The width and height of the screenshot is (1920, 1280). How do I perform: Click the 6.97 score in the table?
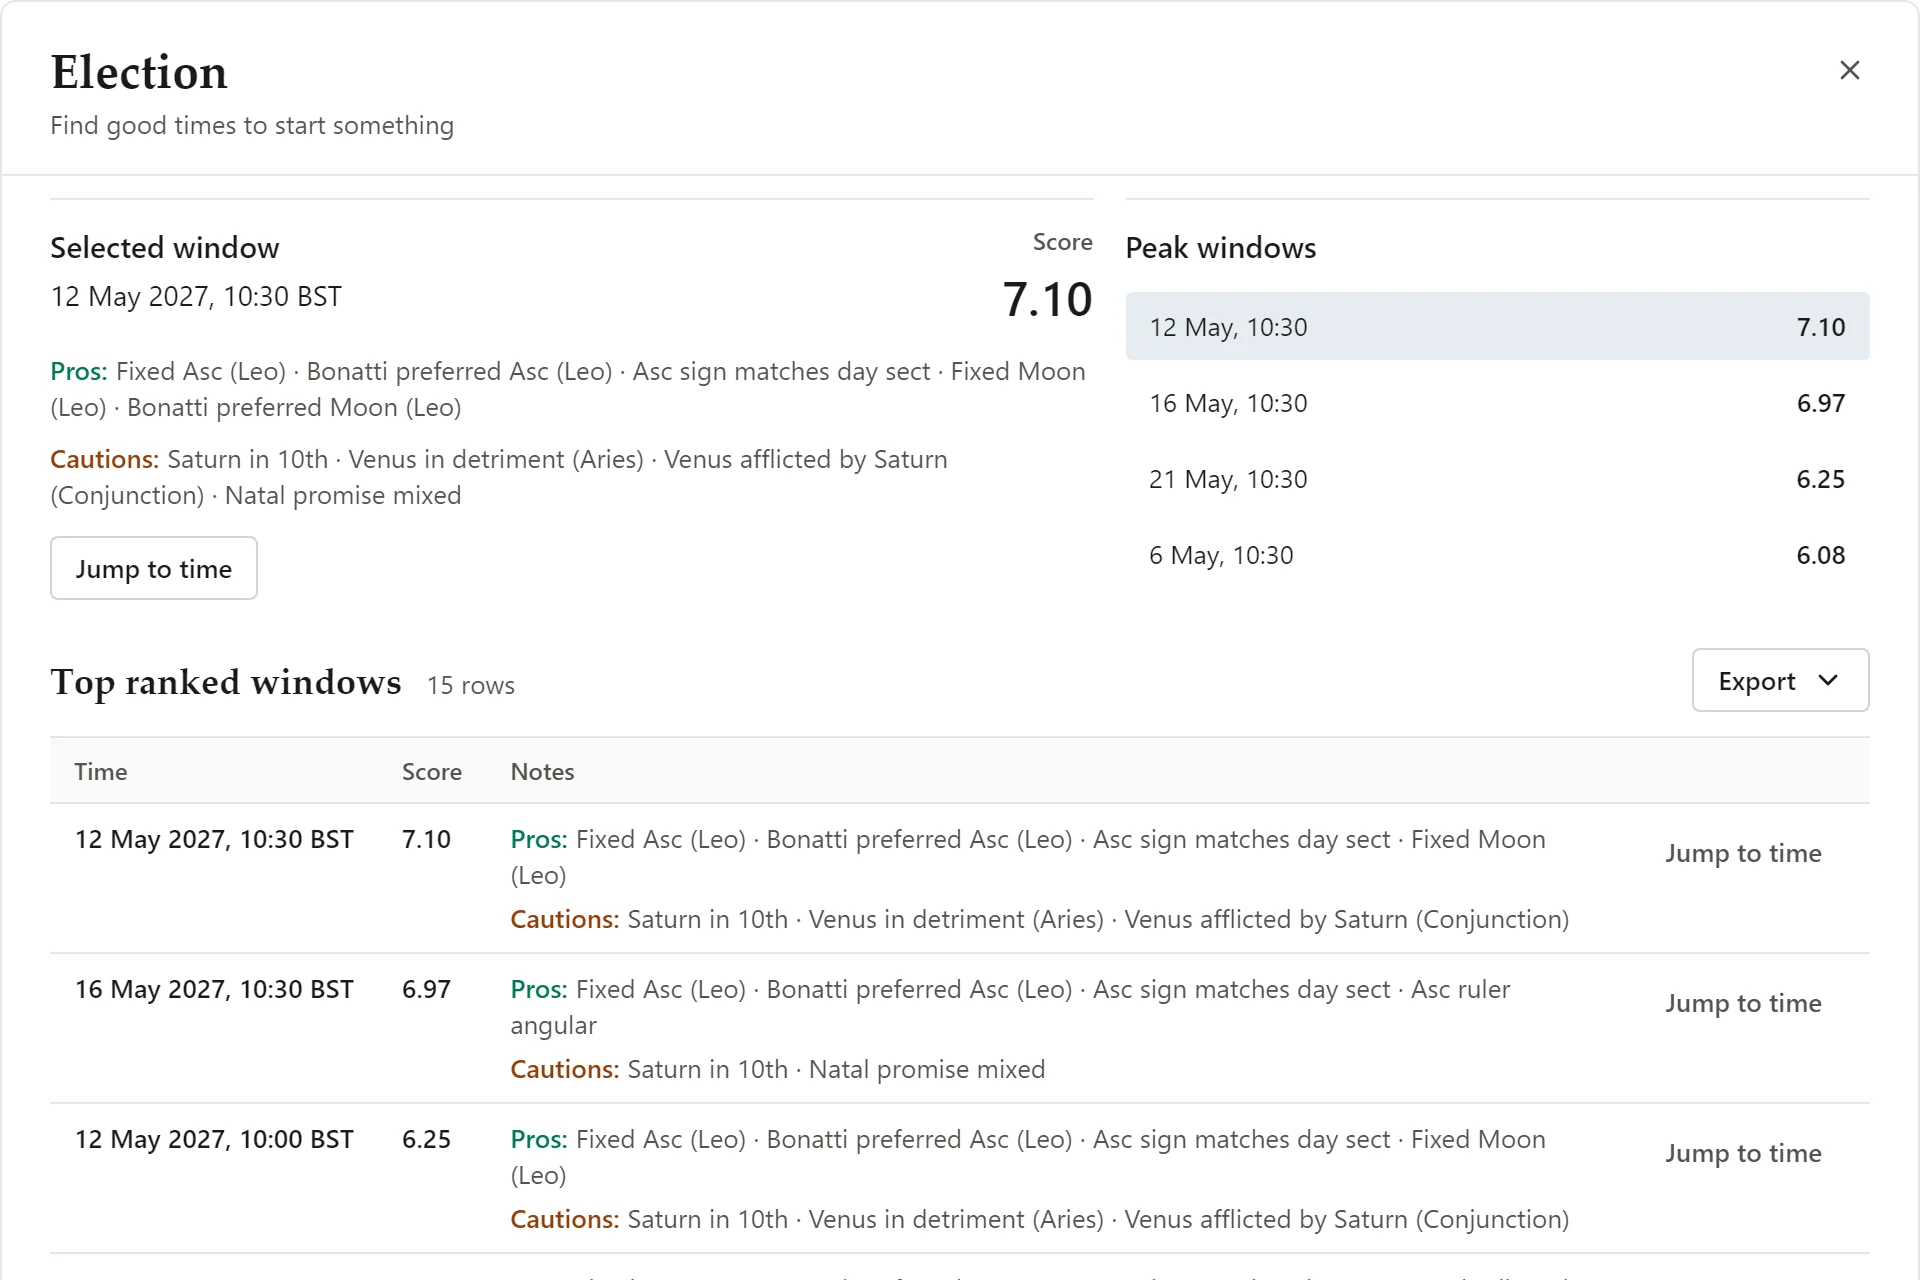[426, 989]
